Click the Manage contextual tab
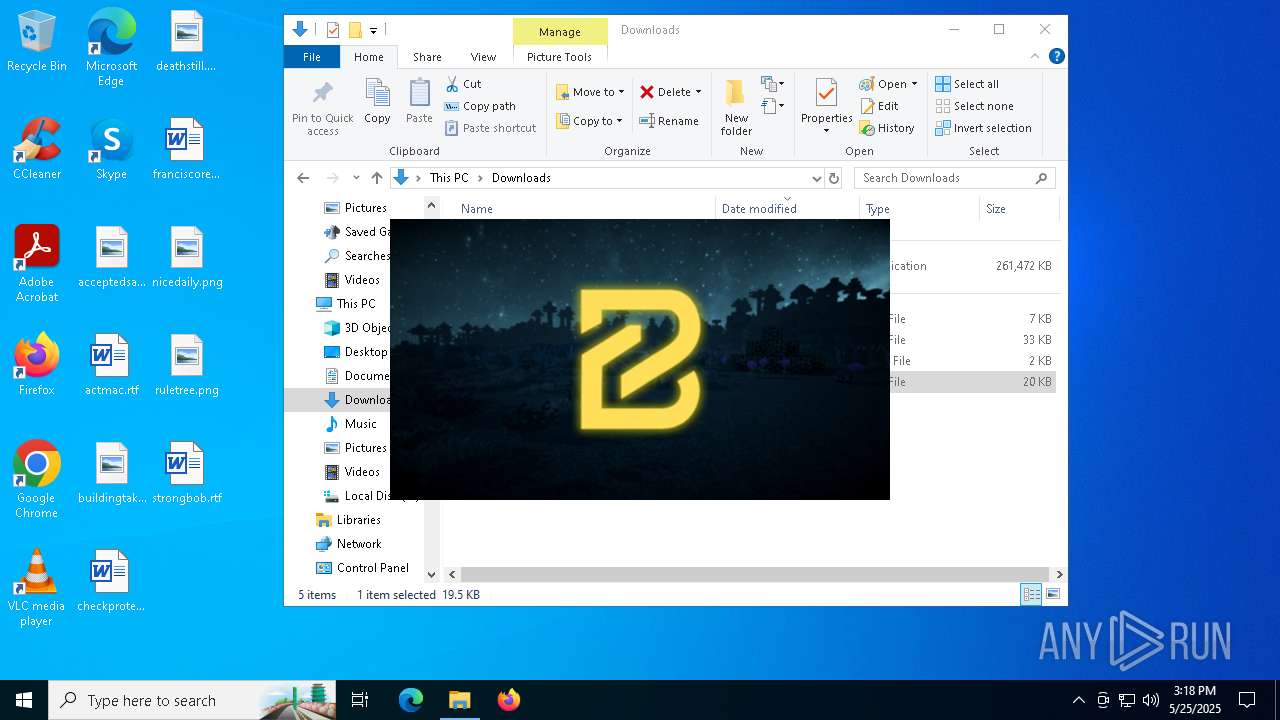This screenshot has width=1280, height=720. (560, 32)
